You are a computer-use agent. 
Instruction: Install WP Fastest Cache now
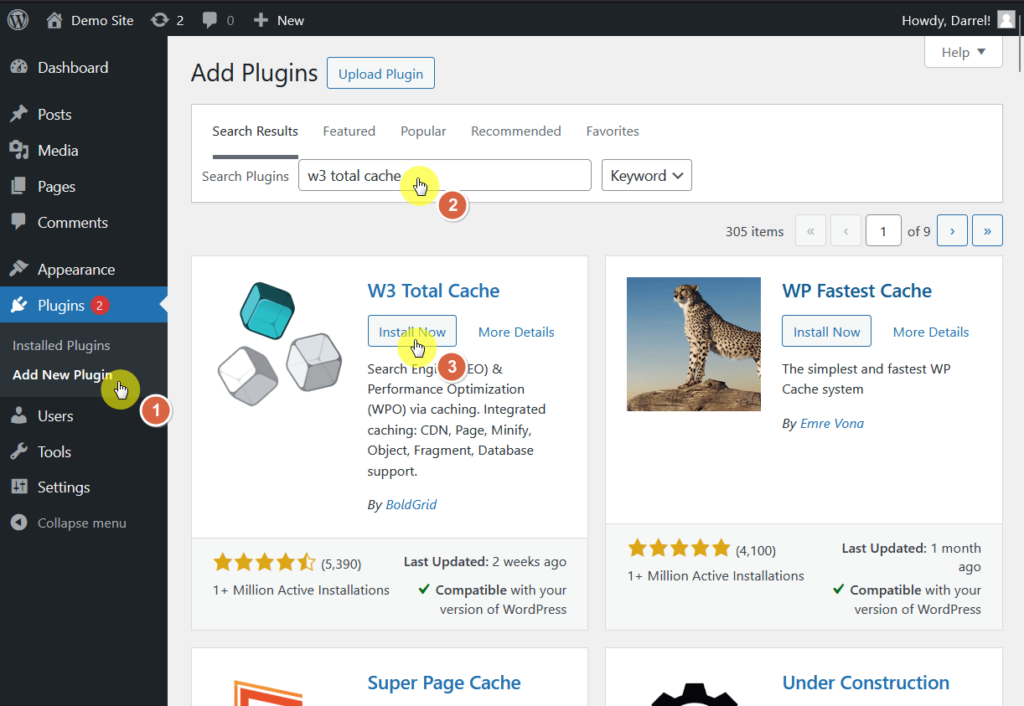(826, 331)
